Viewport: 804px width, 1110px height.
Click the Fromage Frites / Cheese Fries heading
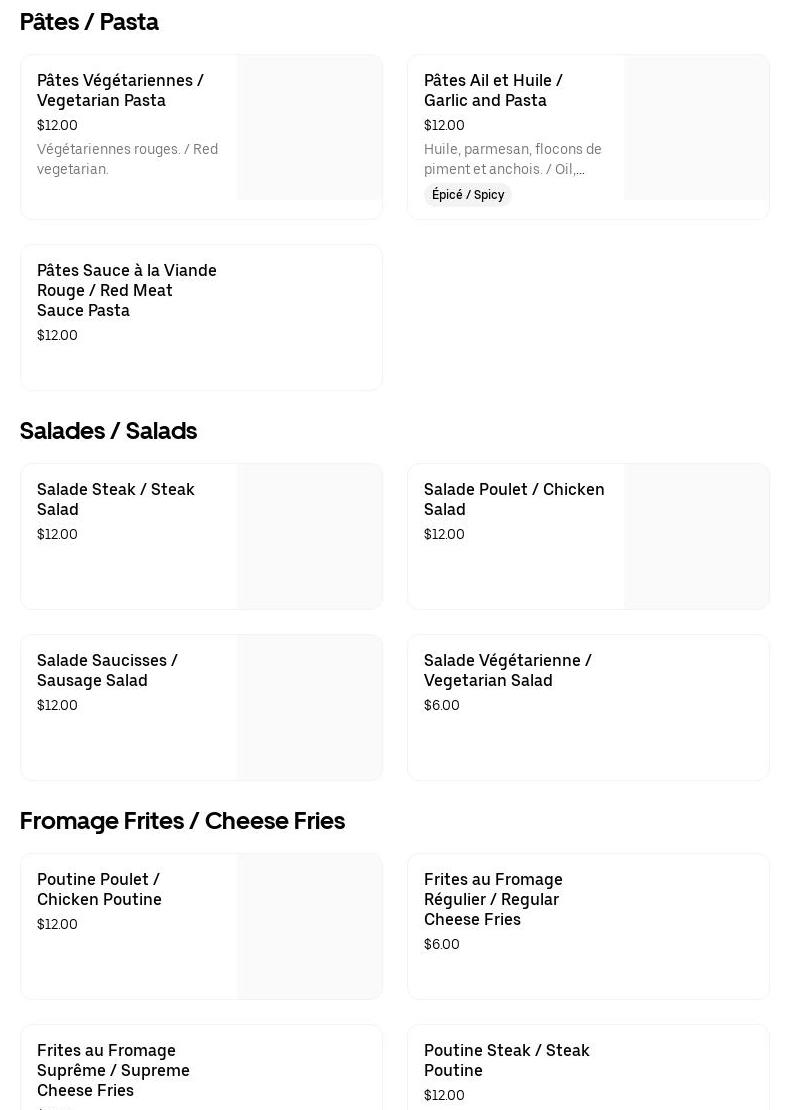182,821
